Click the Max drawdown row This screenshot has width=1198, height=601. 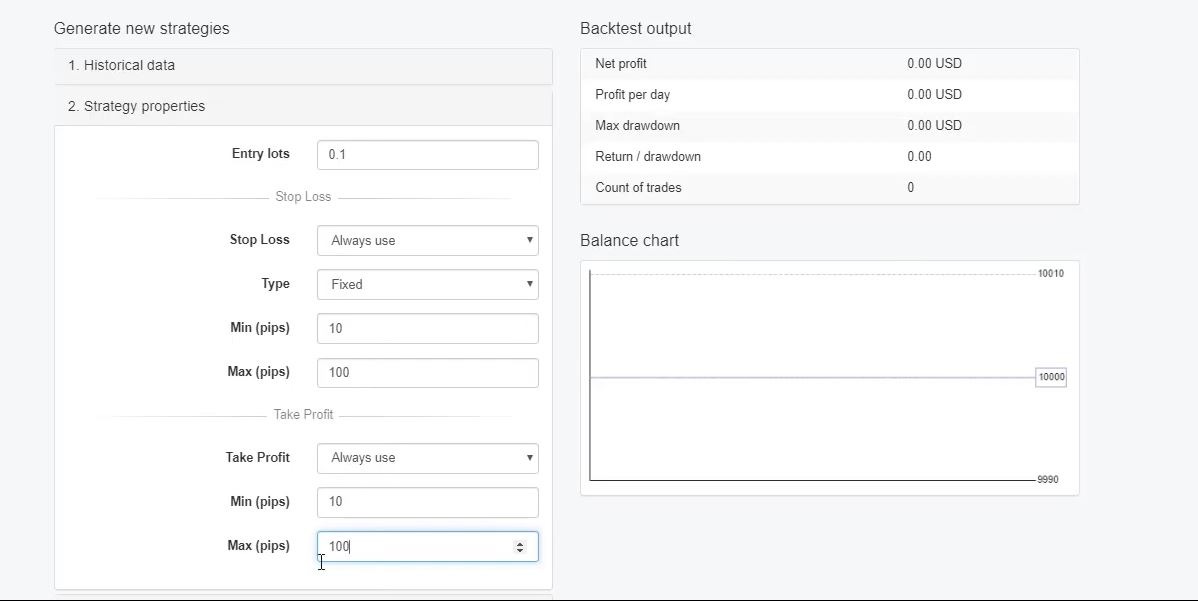(829, 126)
